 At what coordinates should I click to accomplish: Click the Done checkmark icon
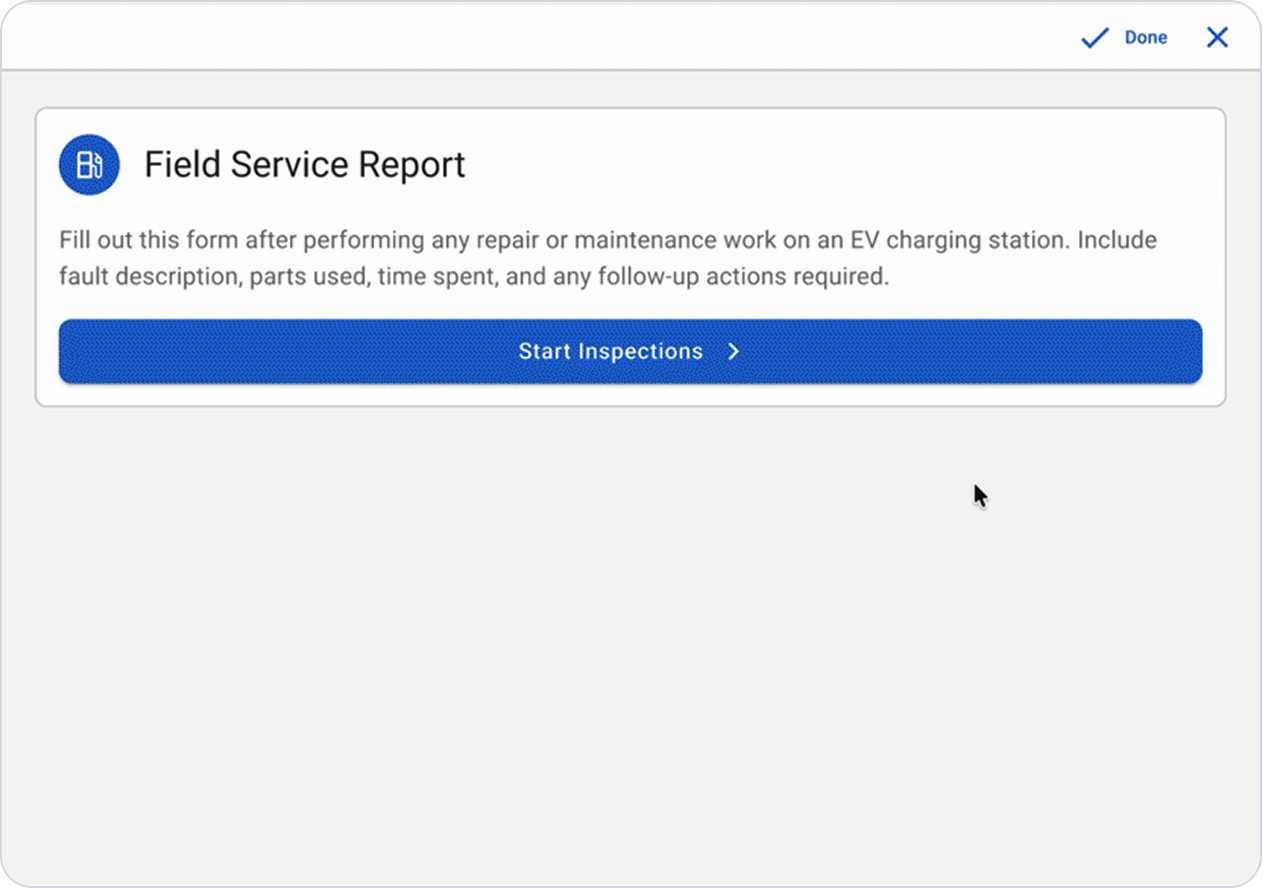point(1096,38)
